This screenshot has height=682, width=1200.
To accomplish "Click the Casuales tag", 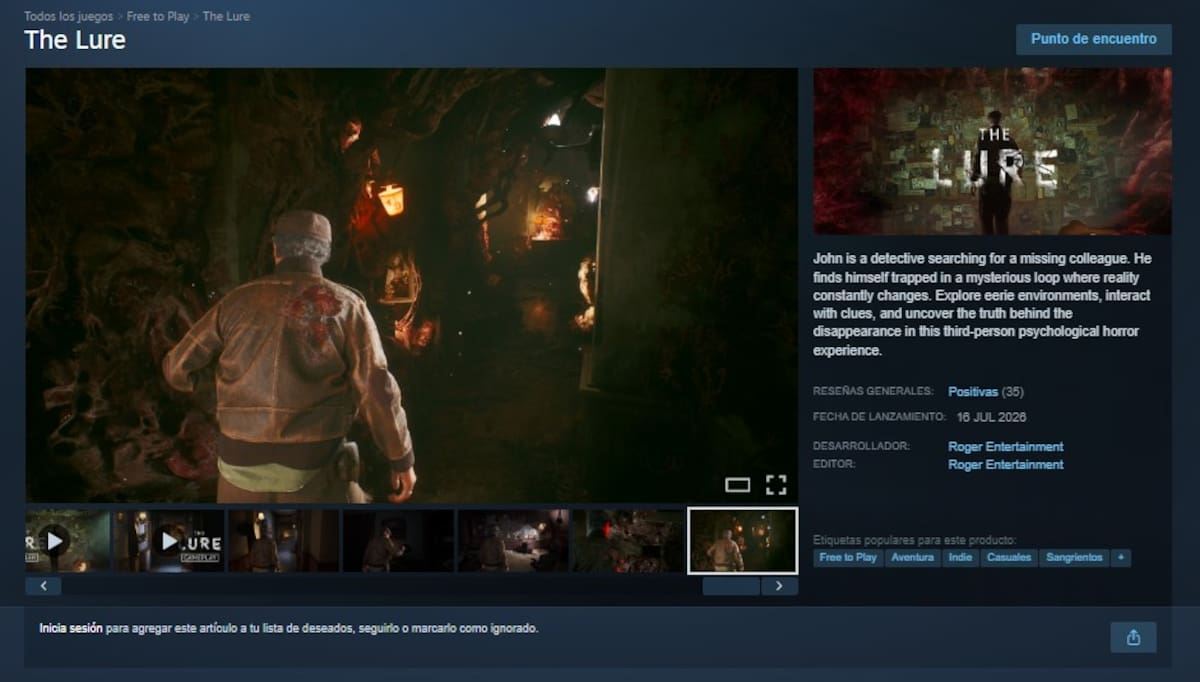I will point(1008,558).
